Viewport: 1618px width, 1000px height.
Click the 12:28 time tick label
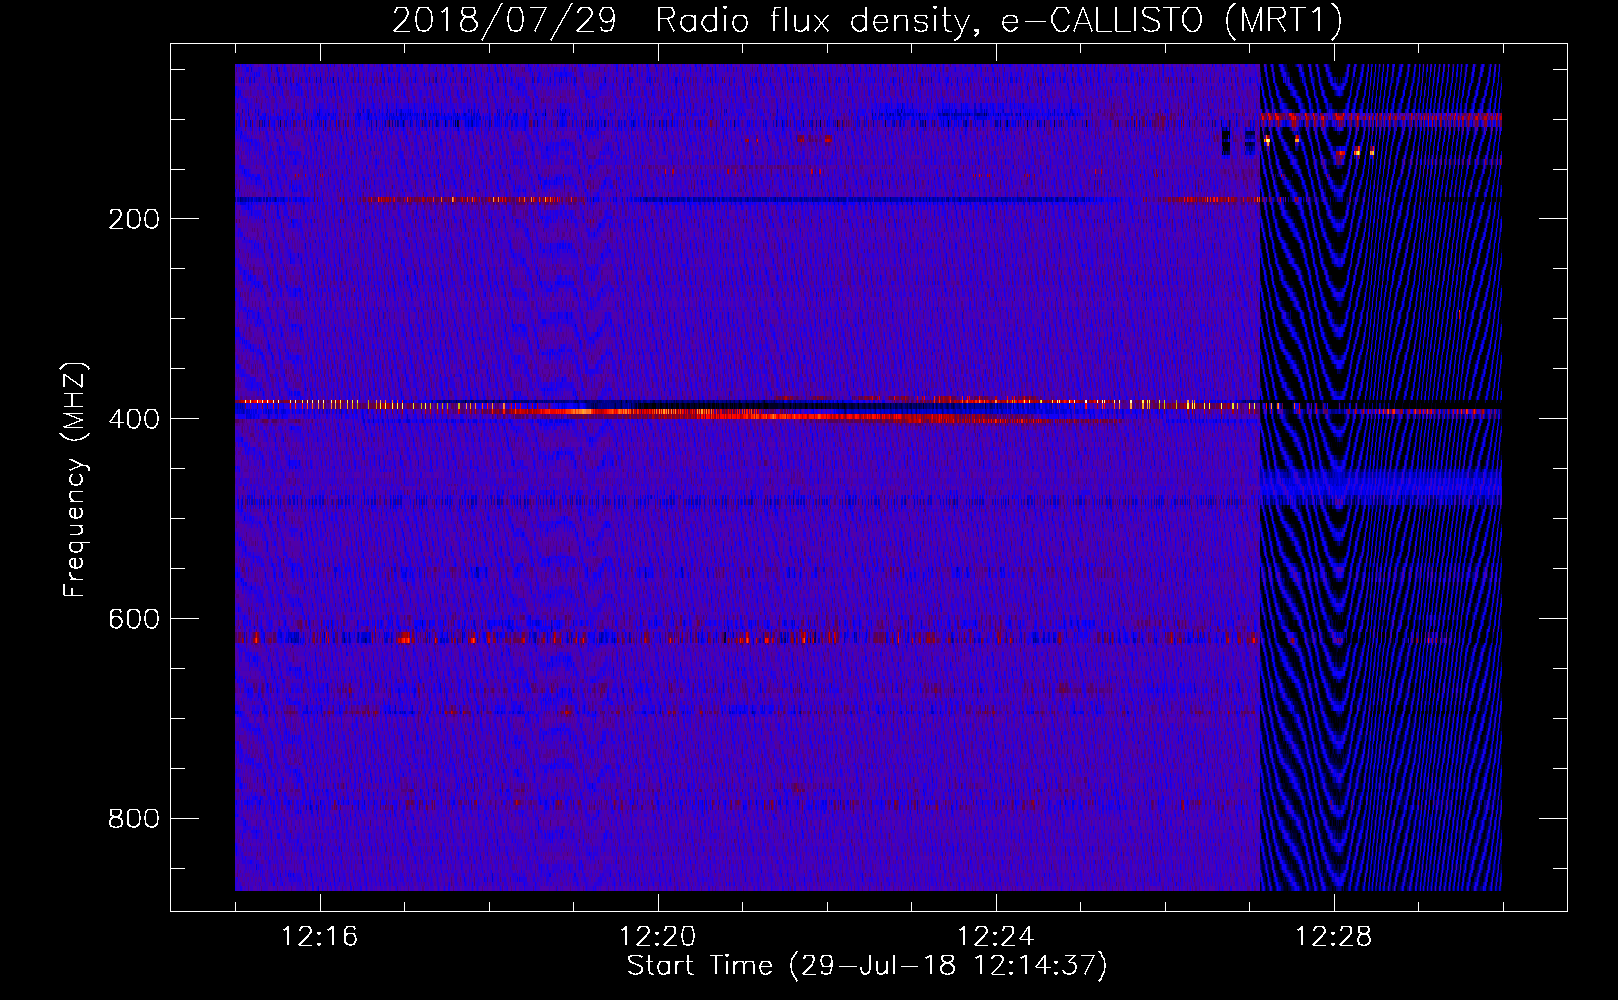1334,936
